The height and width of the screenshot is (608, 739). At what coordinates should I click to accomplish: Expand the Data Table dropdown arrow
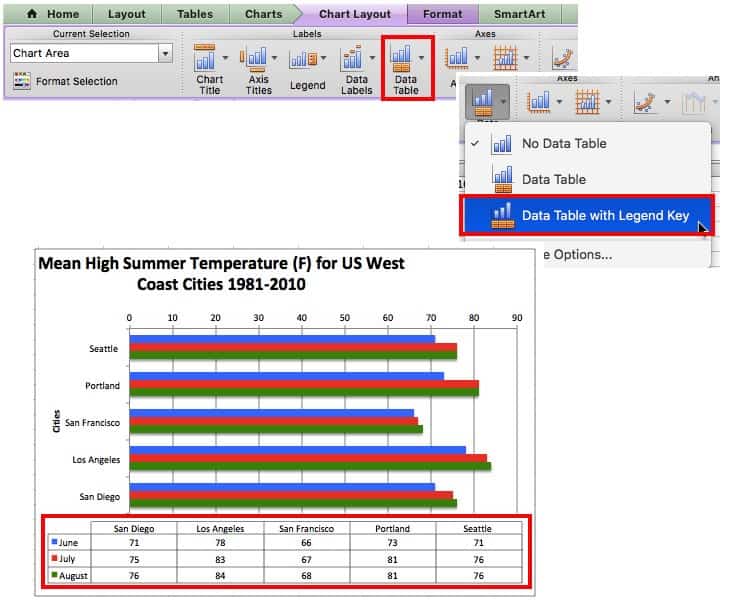coord(422,58)
